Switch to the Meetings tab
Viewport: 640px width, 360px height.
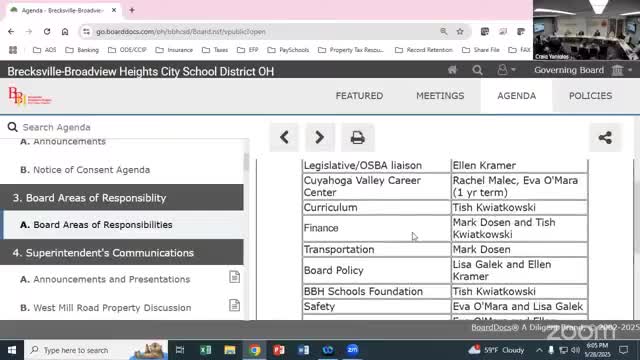[x=440, y=96]
